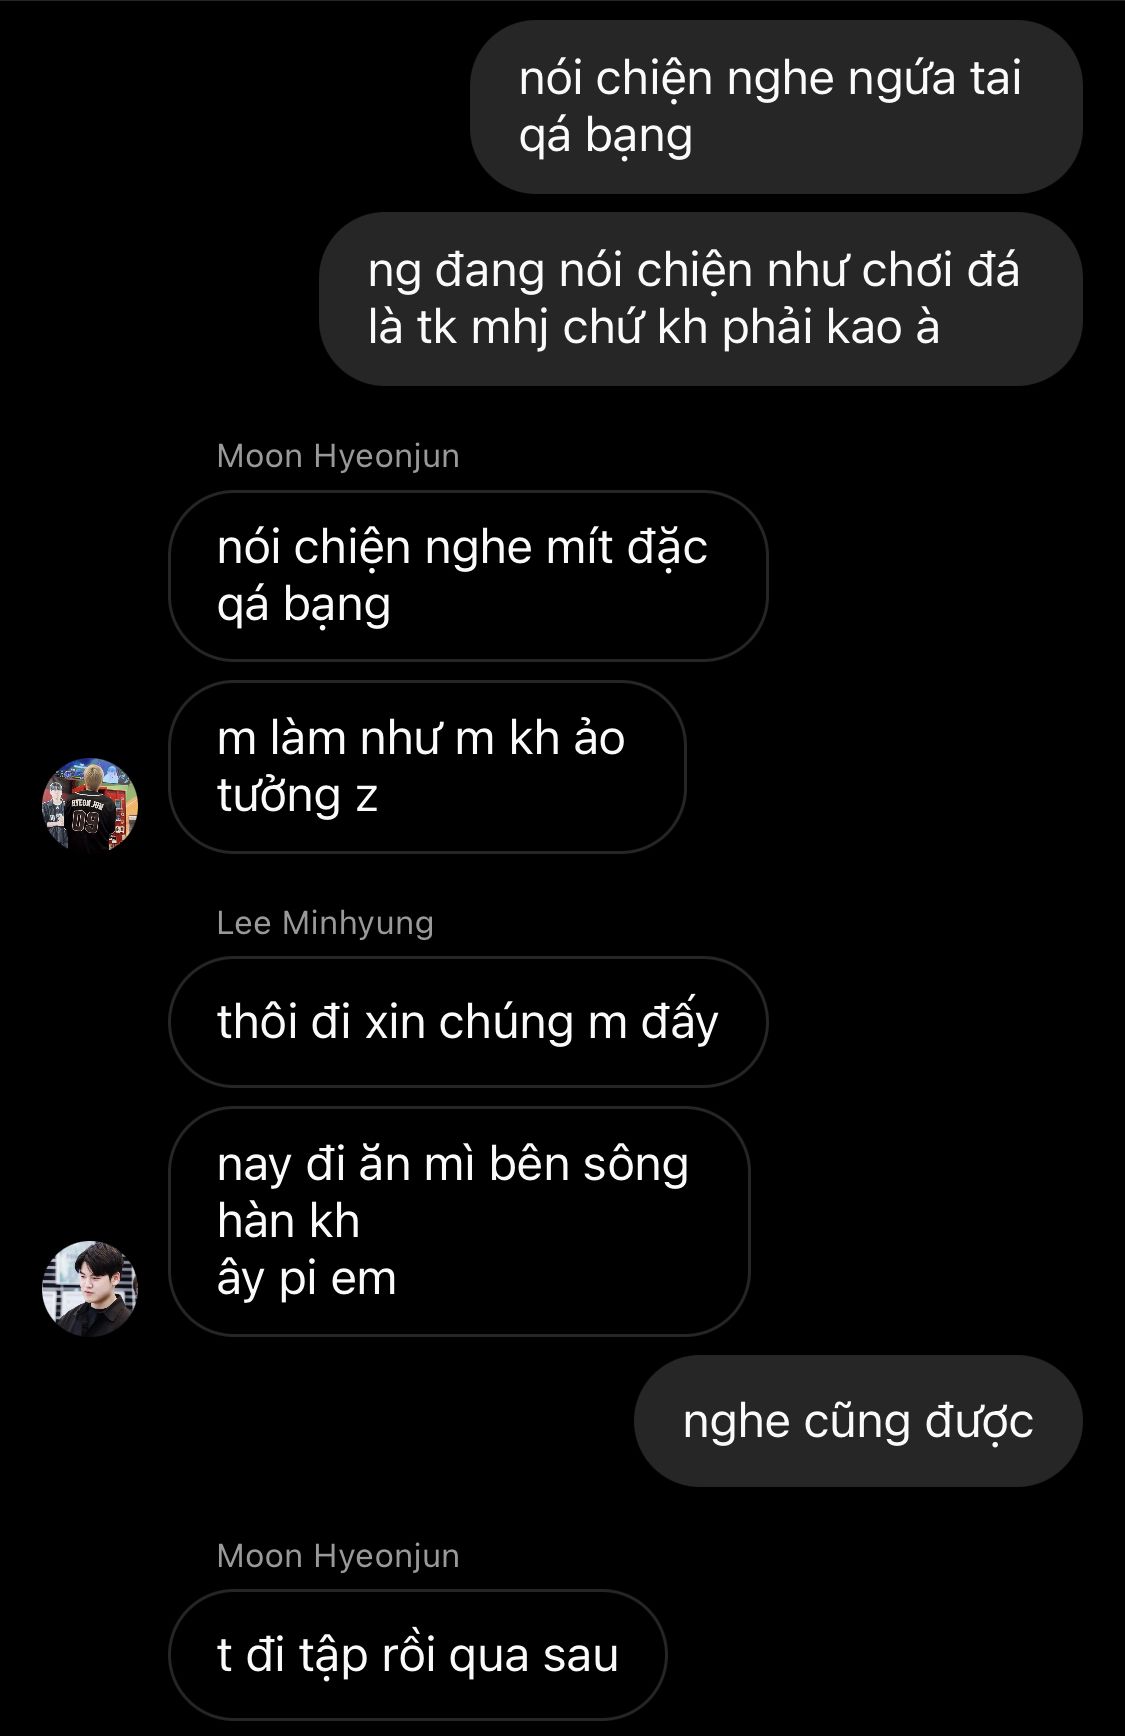Select the message starting 'ng đang nói chiện'
Screen dimensions: 1125x1736
pos(701,299)
